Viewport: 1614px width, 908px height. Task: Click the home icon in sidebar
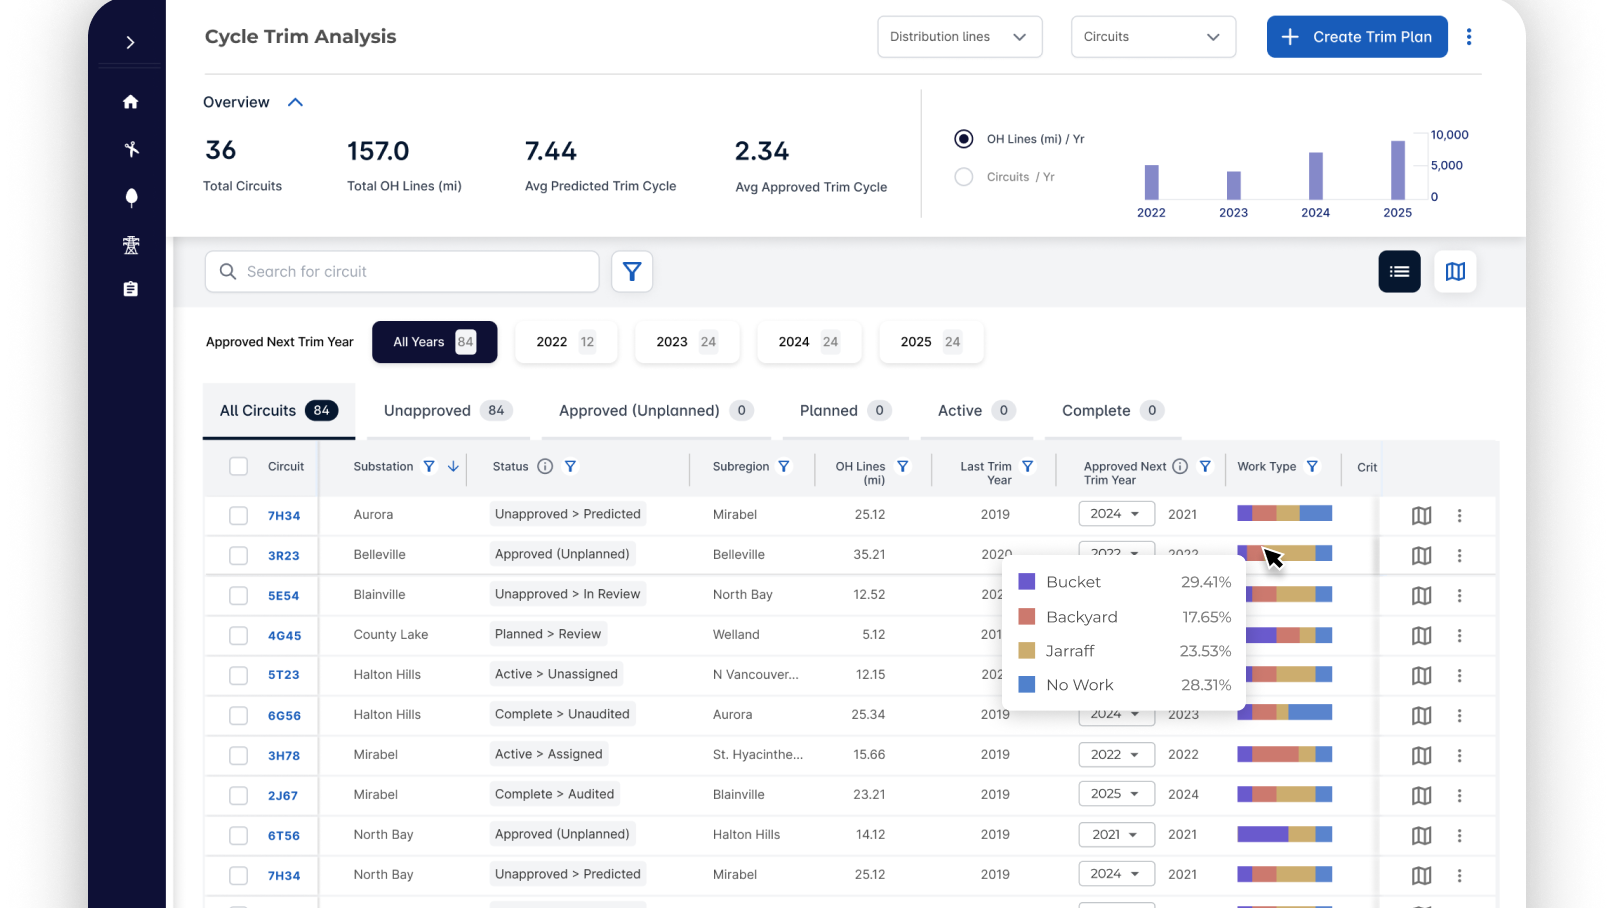pyautogui.click(x=130, y=102)
